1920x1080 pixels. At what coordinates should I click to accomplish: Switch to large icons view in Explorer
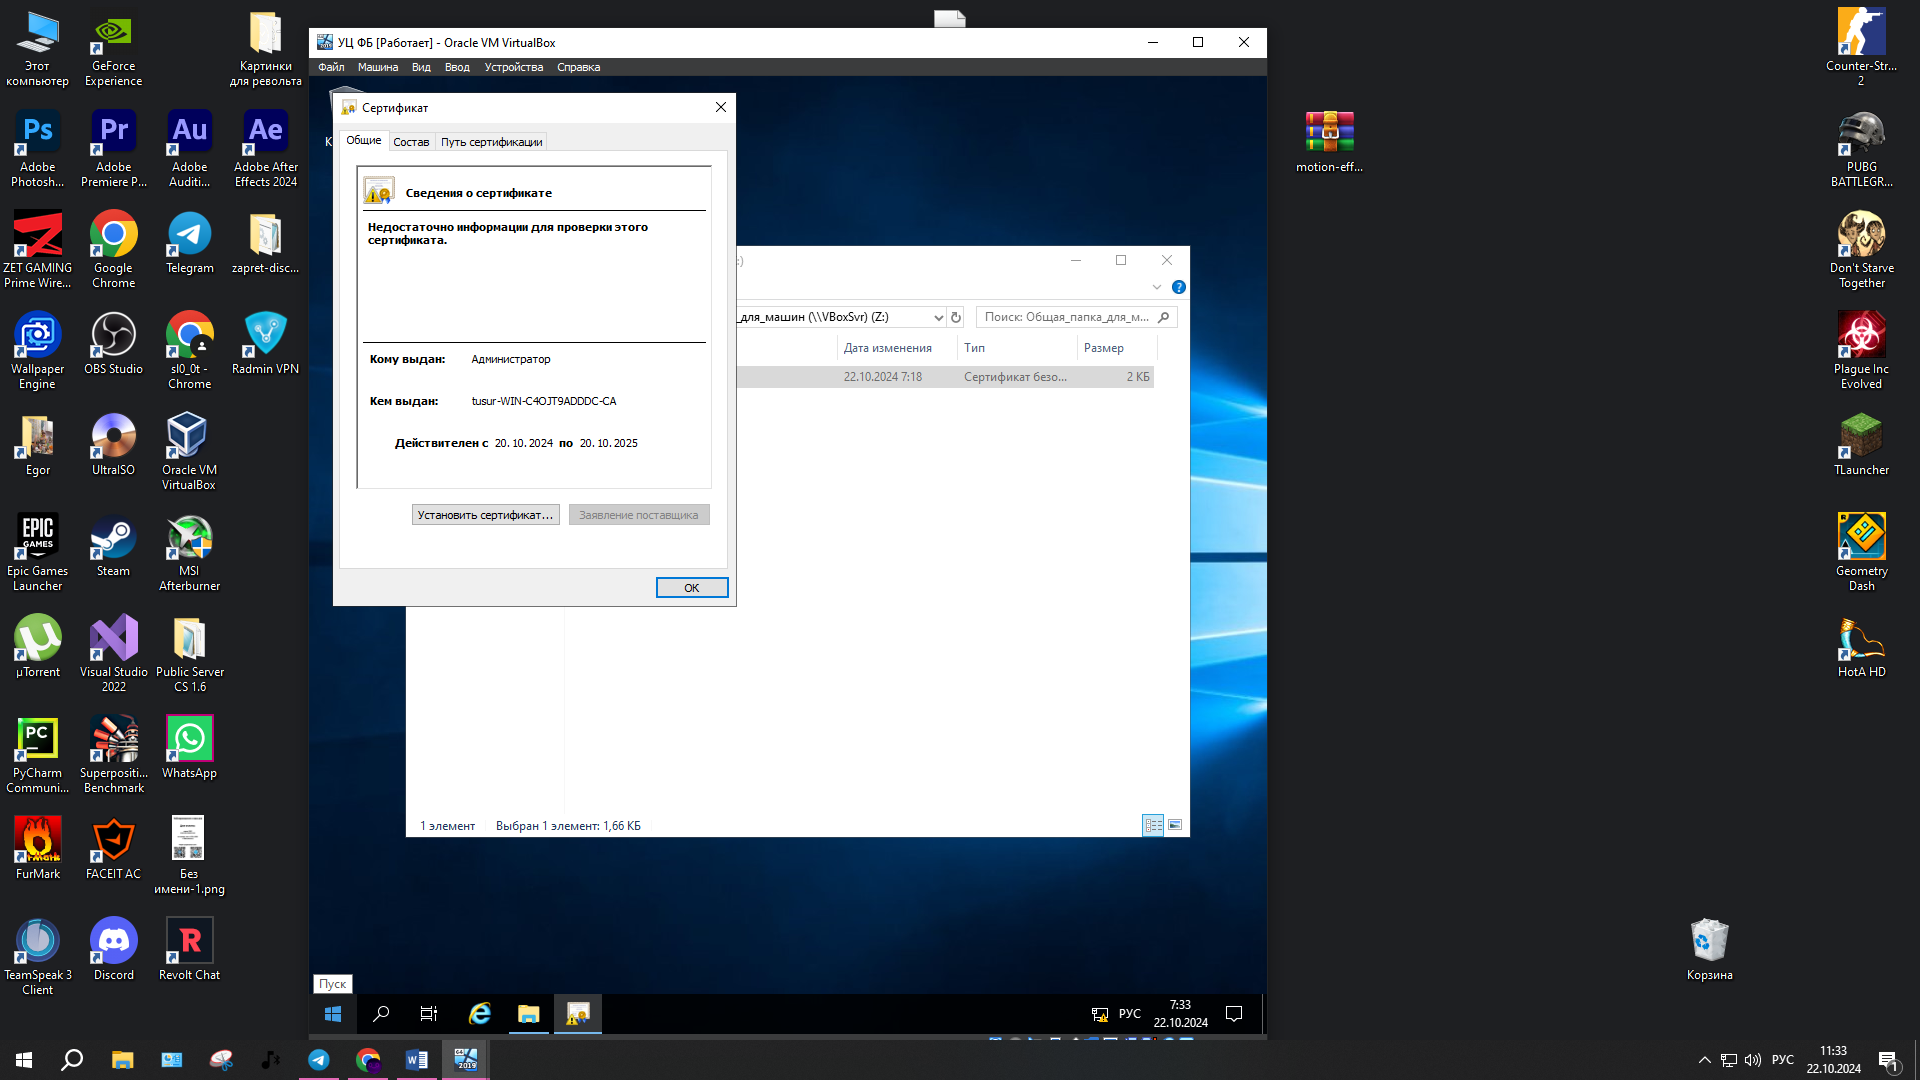tap(1175, 825)
